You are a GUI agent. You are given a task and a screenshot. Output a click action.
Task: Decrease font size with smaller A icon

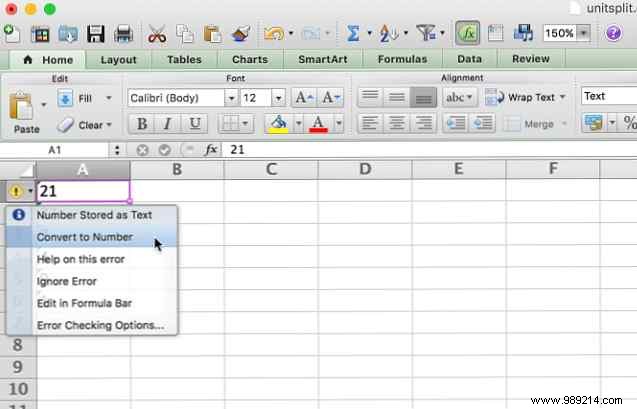tap(331, 97)
